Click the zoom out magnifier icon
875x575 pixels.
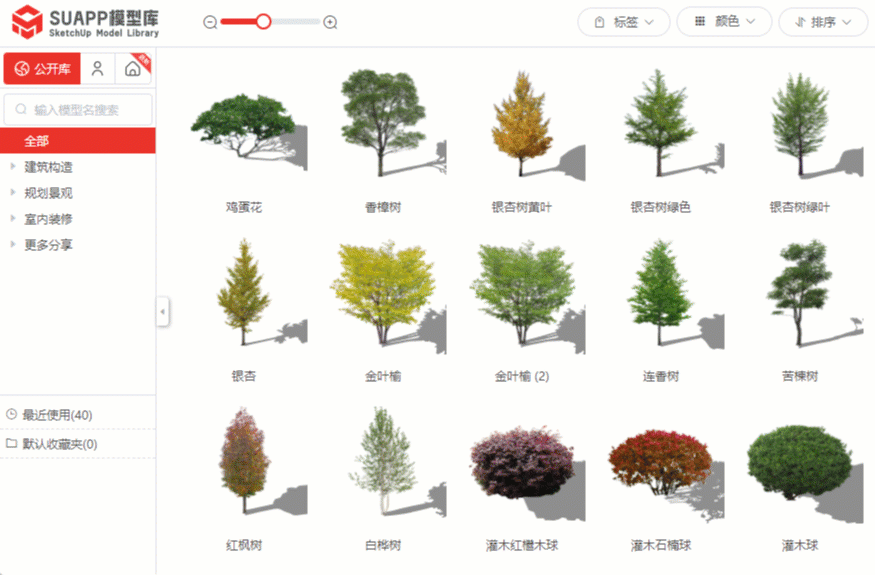(210, 22)
